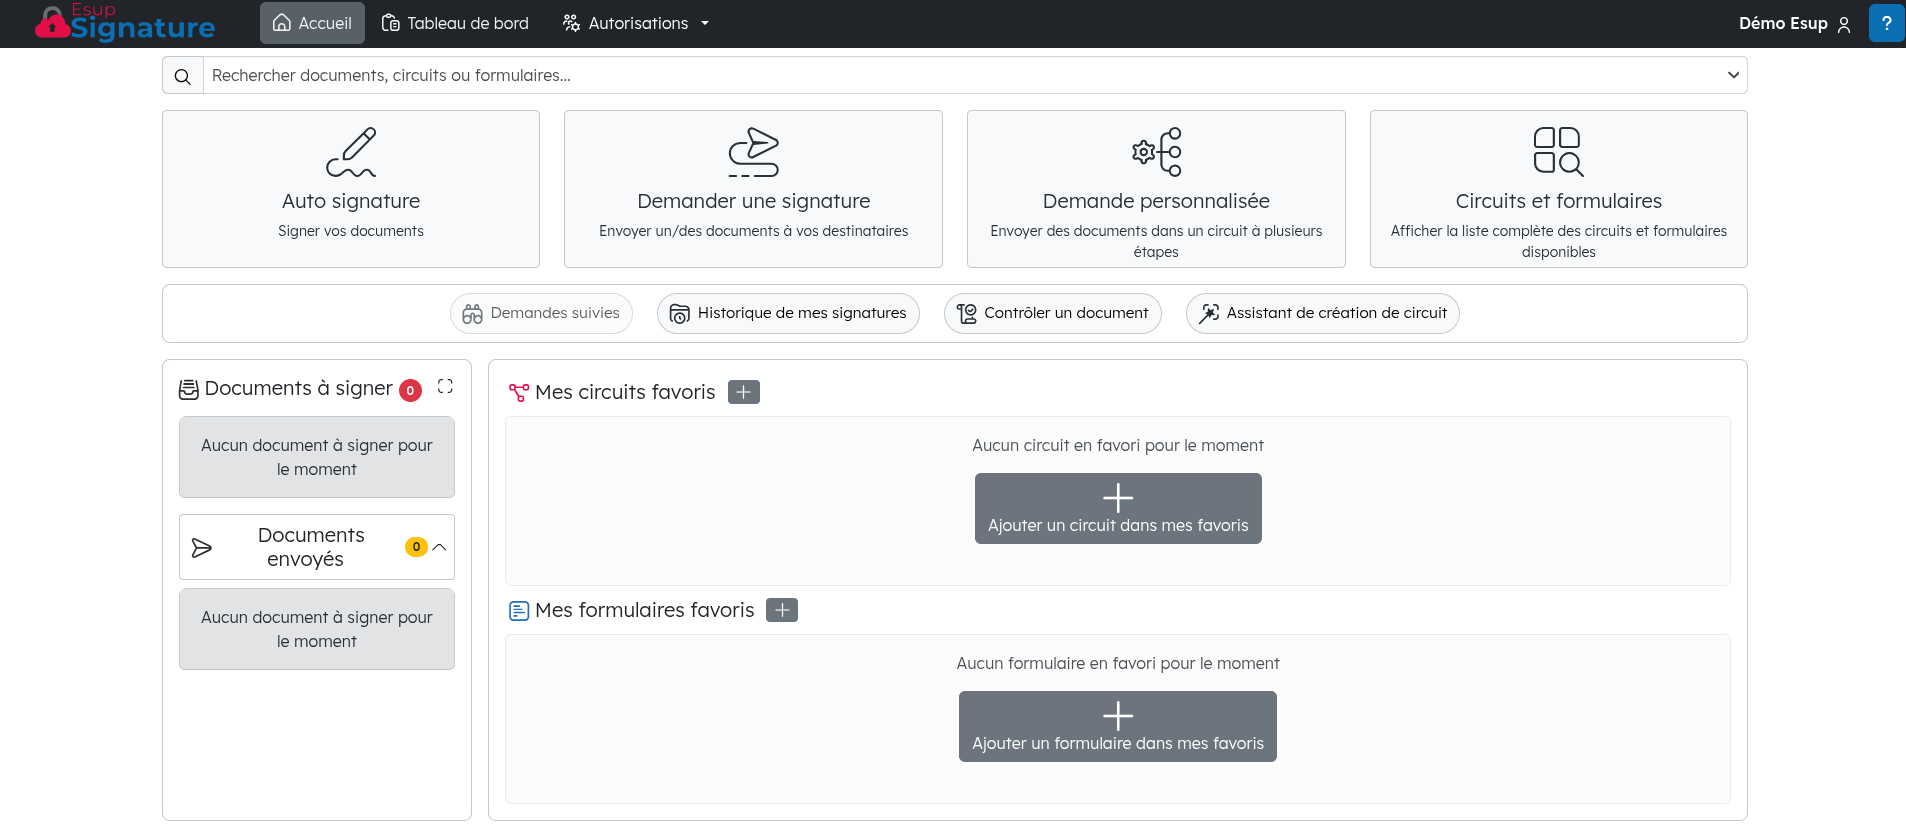Click the Circuits et formulaires grid icon
Viewport: 1906px width, 831px height.
1558,152
